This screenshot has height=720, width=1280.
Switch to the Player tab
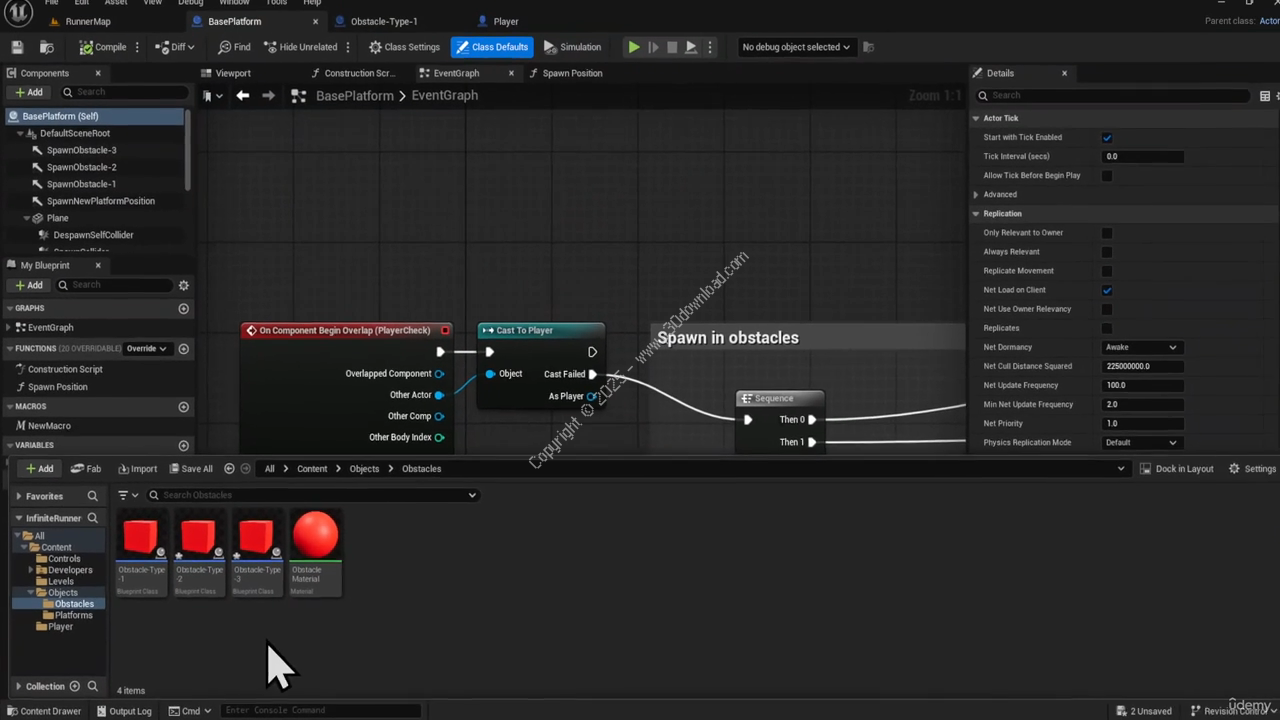506,21
